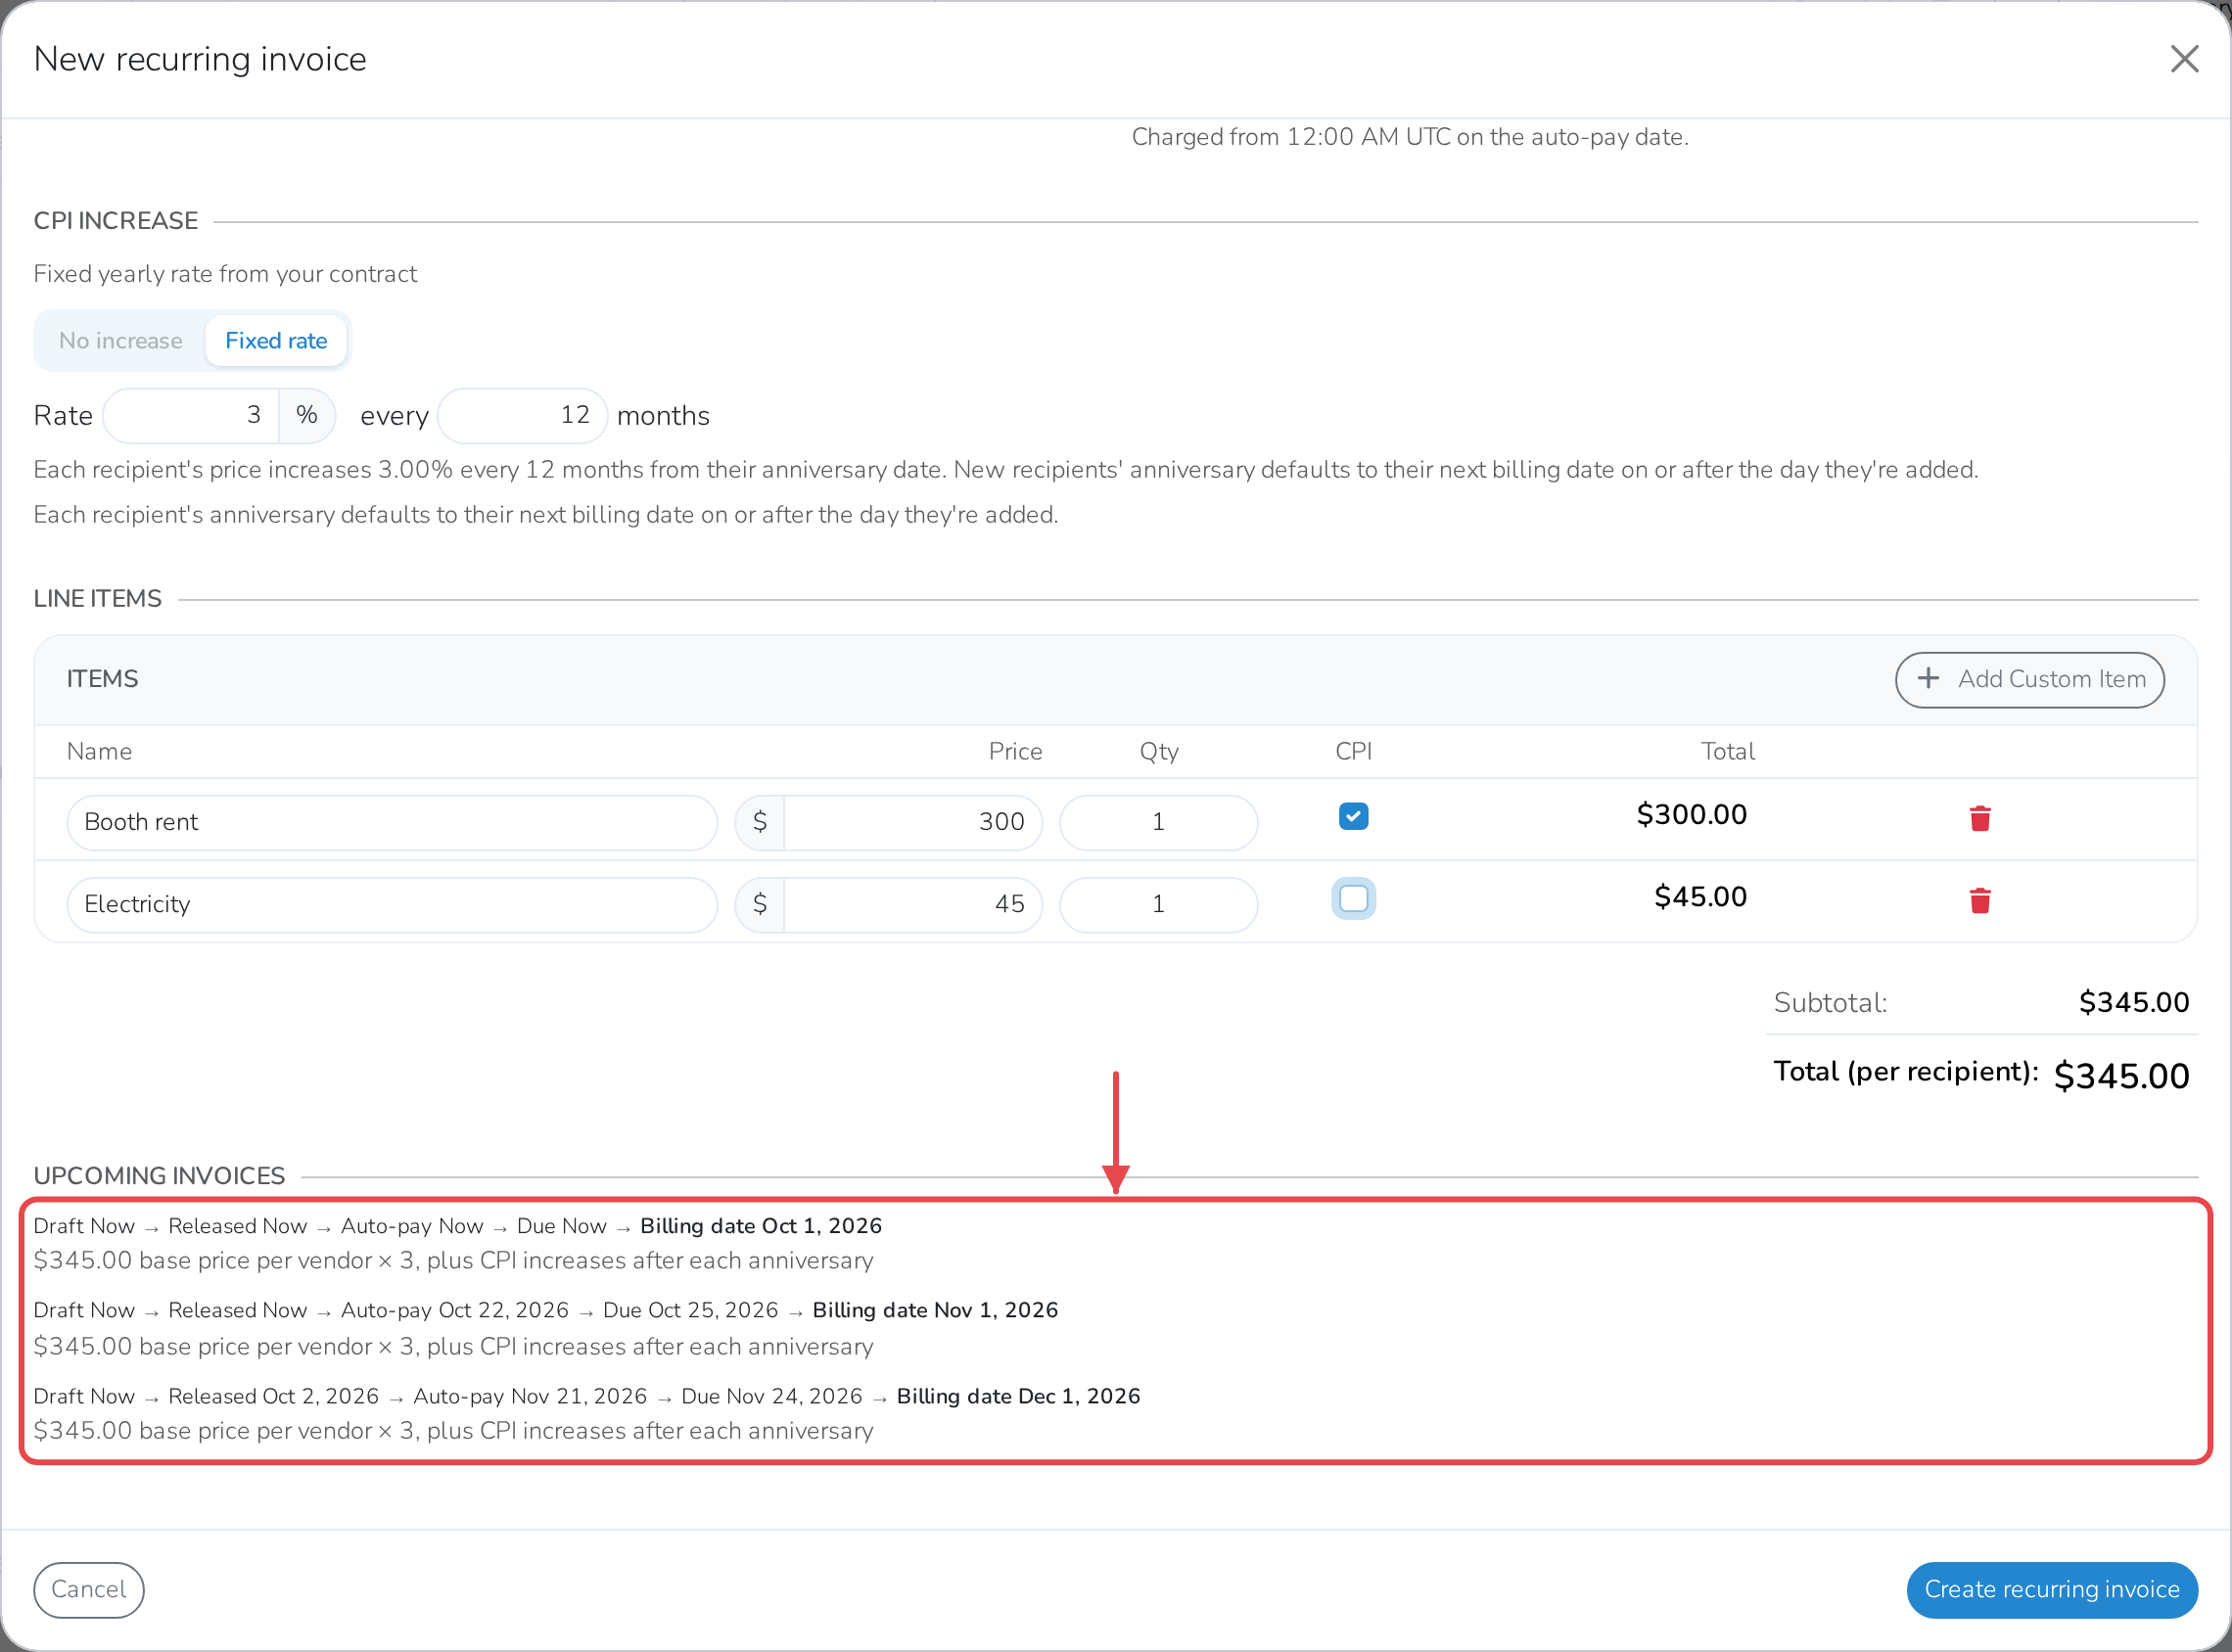Click Create recurring invoice button
Image resolution: width=2232 pixels, height=1652 pixels.
pos(2051,1589)
